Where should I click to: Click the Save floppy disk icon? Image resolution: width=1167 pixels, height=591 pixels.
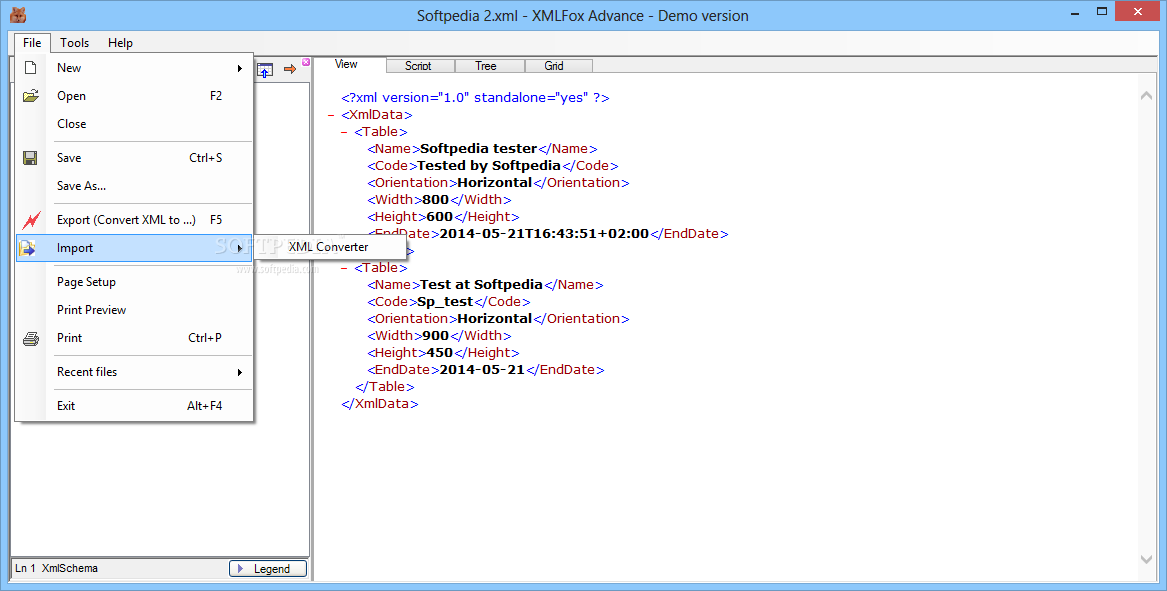pyautogui.click(x=30, y=158)
